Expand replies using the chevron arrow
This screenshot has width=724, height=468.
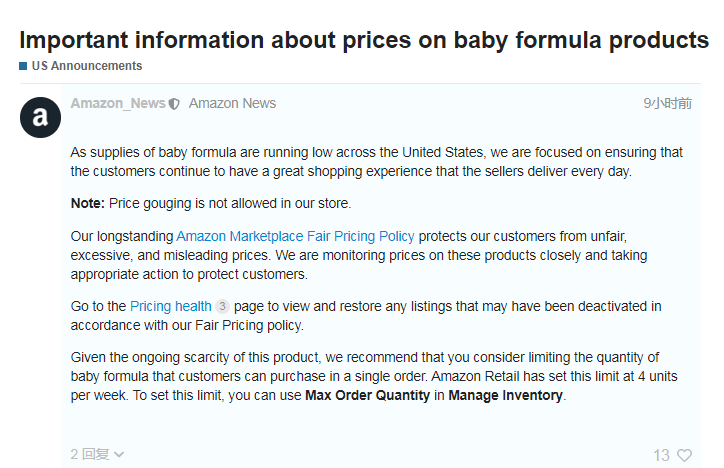pyautogui.click(x=119, y=455)
